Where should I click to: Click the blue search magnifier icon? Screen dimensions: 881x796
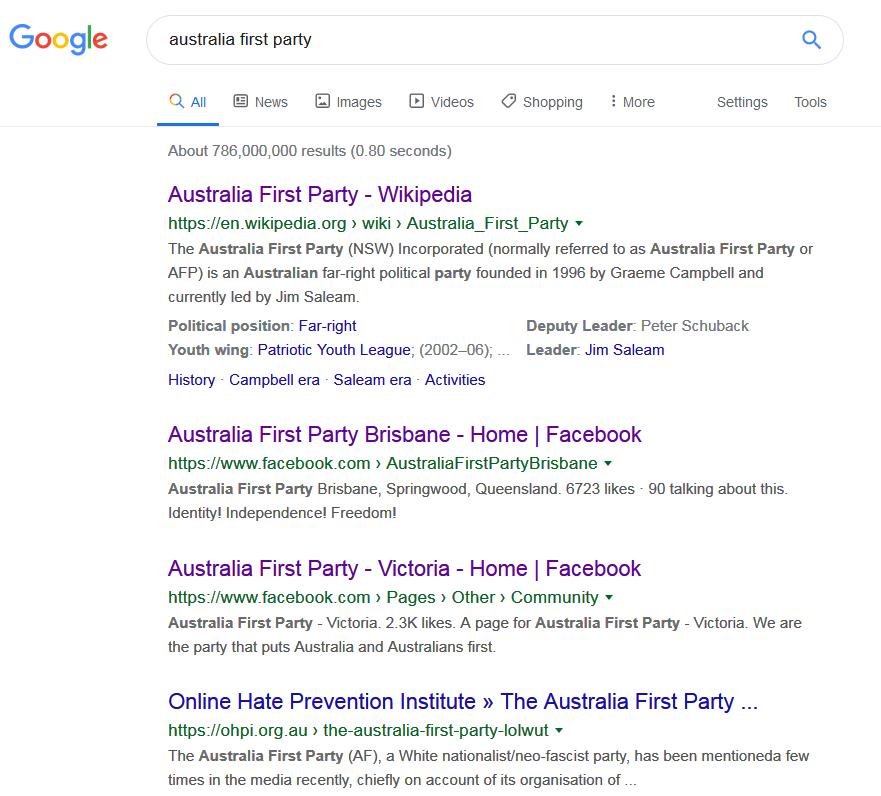[x=811, y=40]
